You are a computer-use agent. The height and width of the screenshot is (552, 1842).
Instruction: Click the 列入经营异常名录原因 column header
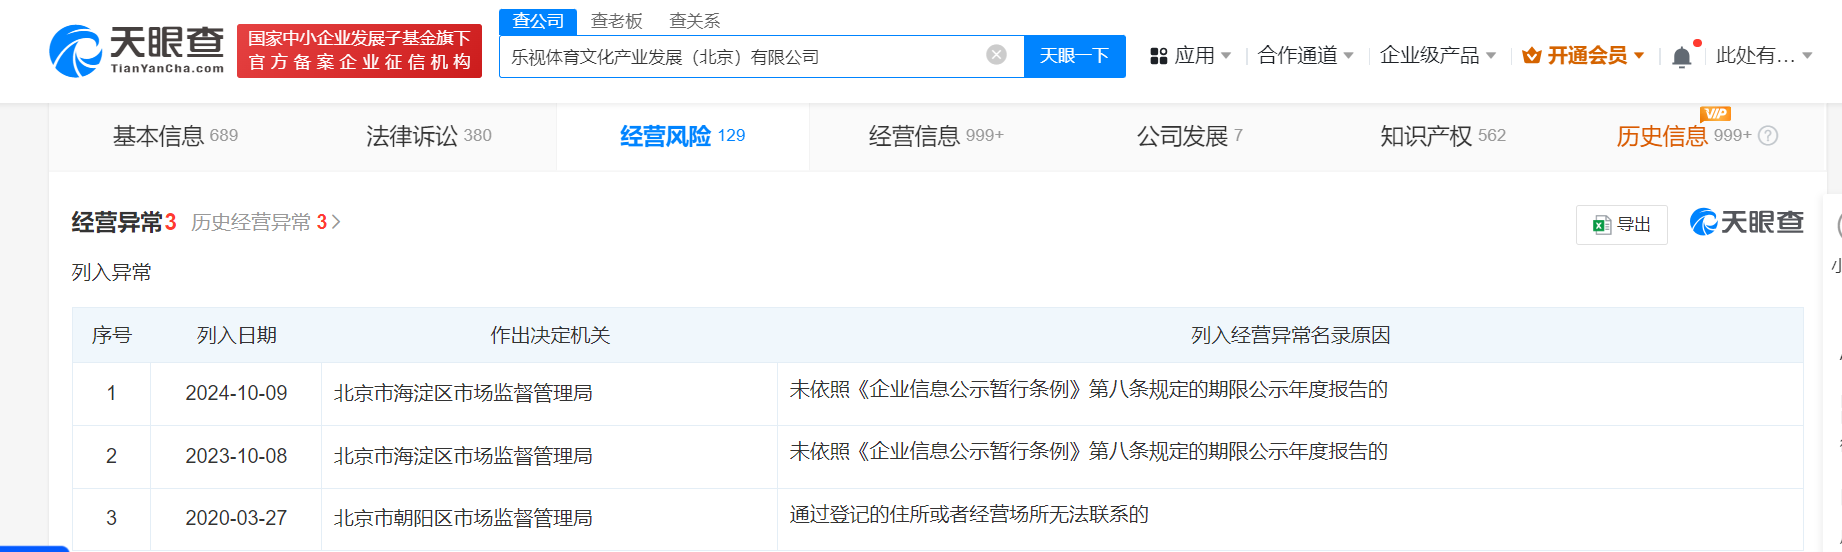pos(1290,335)
